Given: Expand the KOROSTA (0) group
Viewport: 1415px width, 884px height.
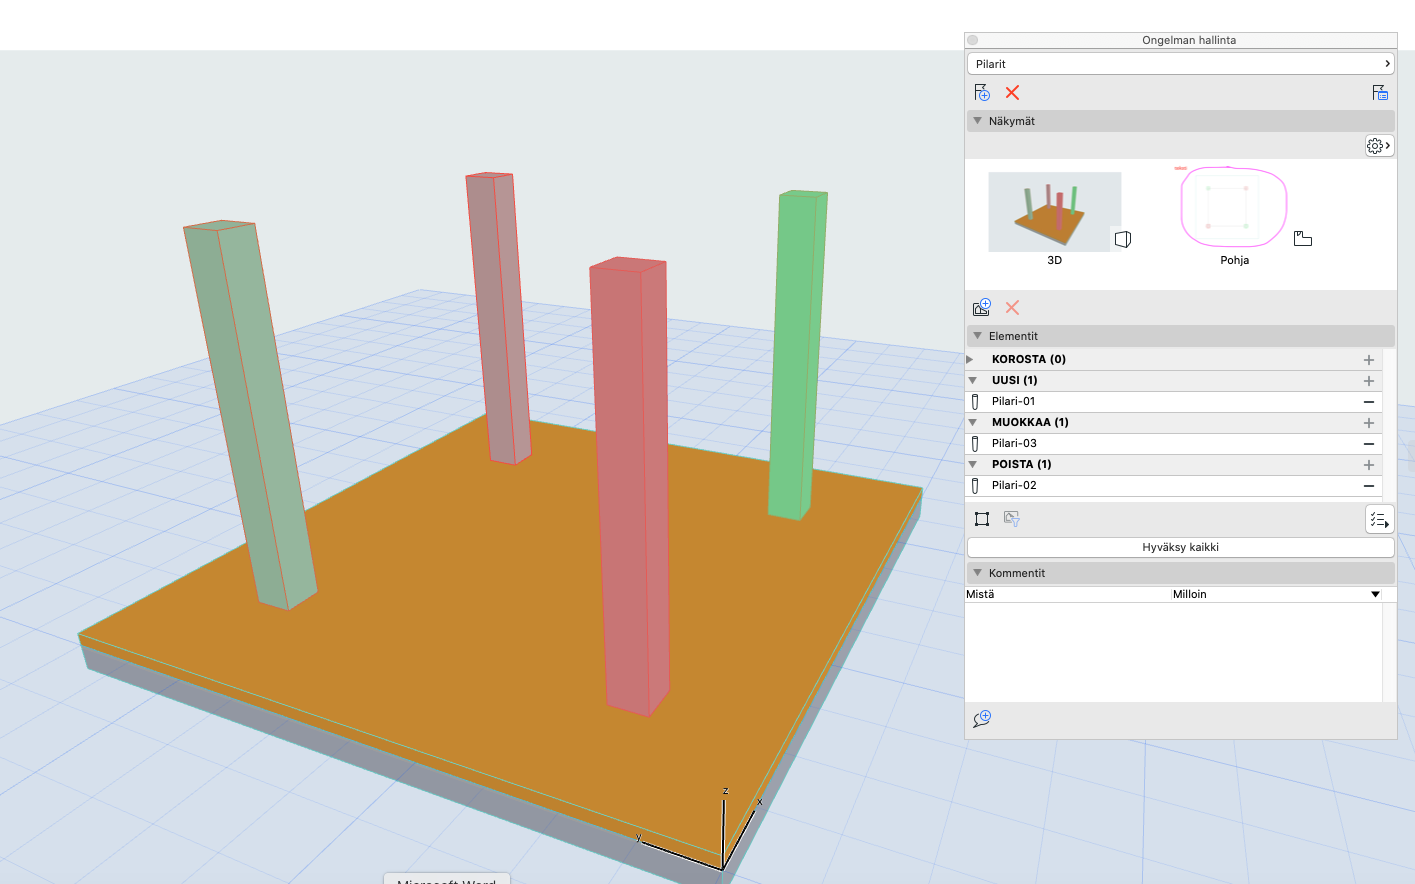Looking at the screenshot, I should (x=970, y=359).
